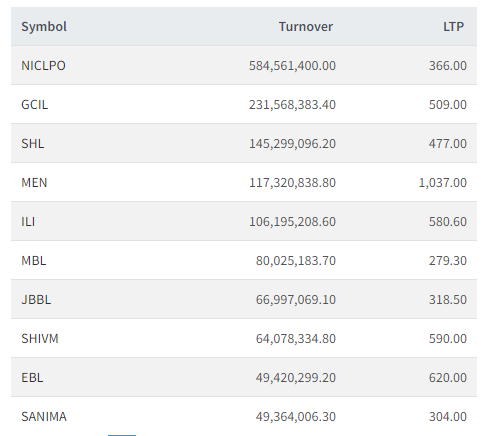Select the SHL symbol
482x436 pixels.
(33, 144)
